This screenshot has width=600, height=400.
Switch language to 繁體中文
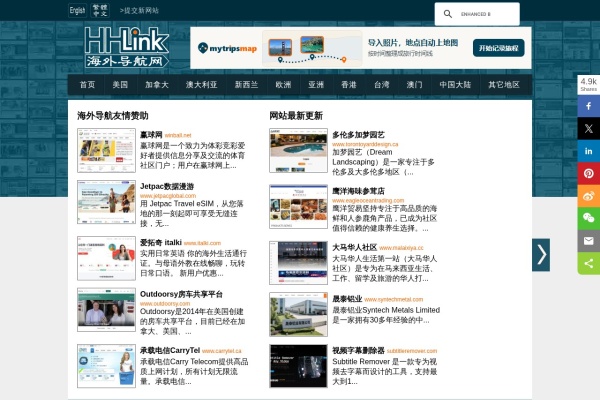pos(100,11)
